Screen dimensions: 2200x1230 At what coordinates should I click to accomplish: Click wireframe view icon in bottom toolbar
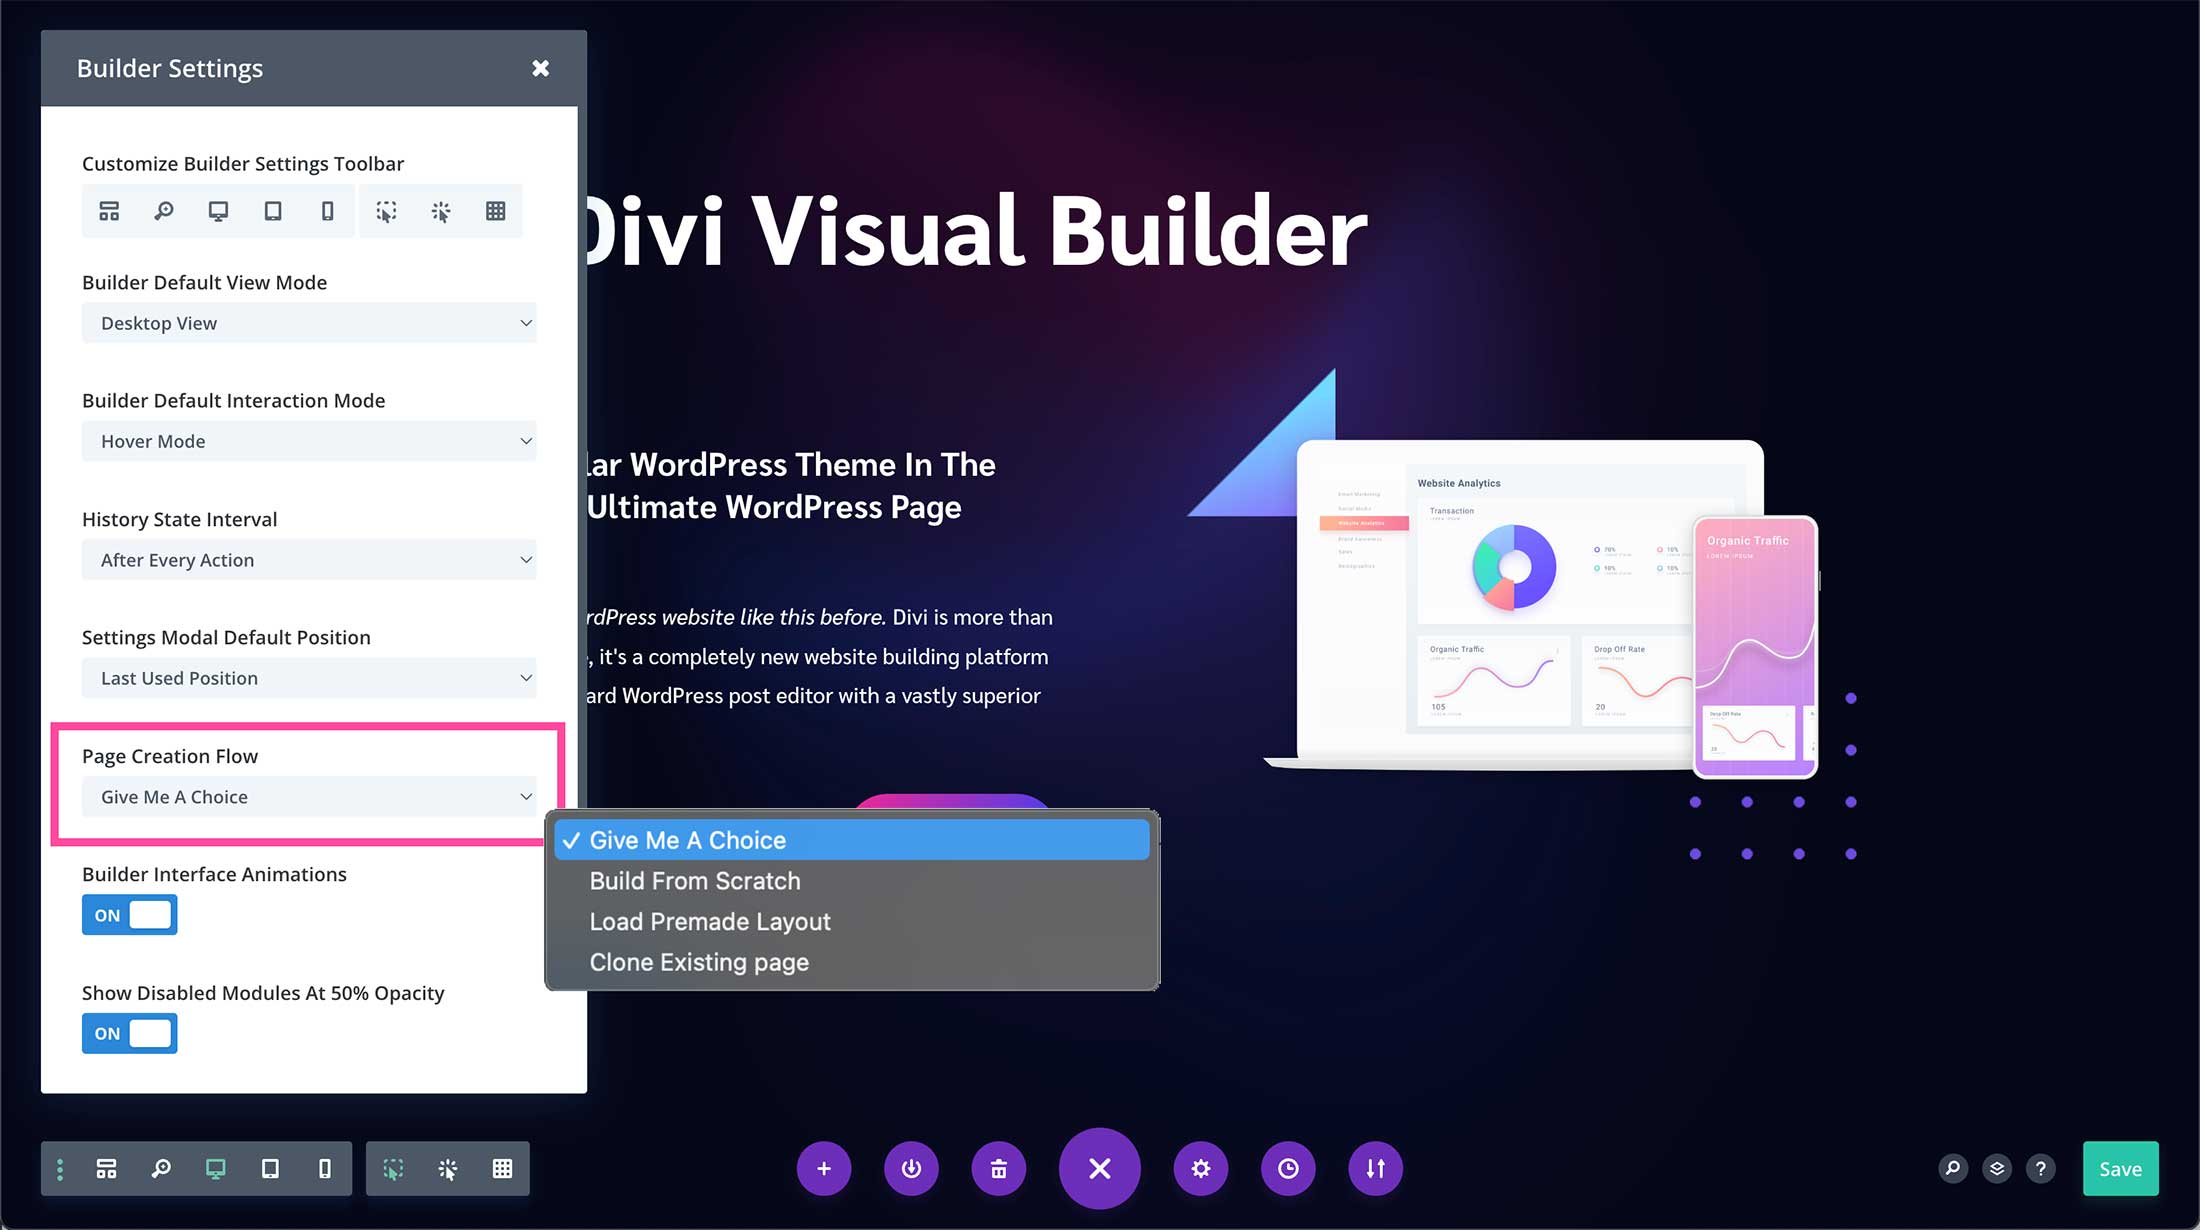pos(106,1168)
